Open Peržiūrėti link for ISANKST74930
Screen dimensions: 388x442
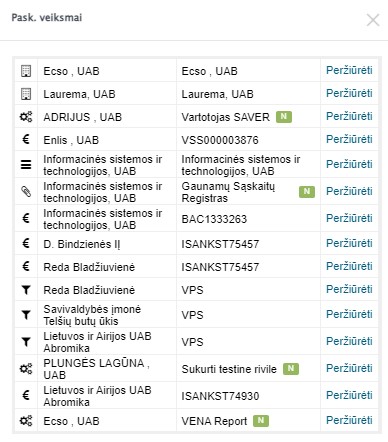(x=349, y=395)
